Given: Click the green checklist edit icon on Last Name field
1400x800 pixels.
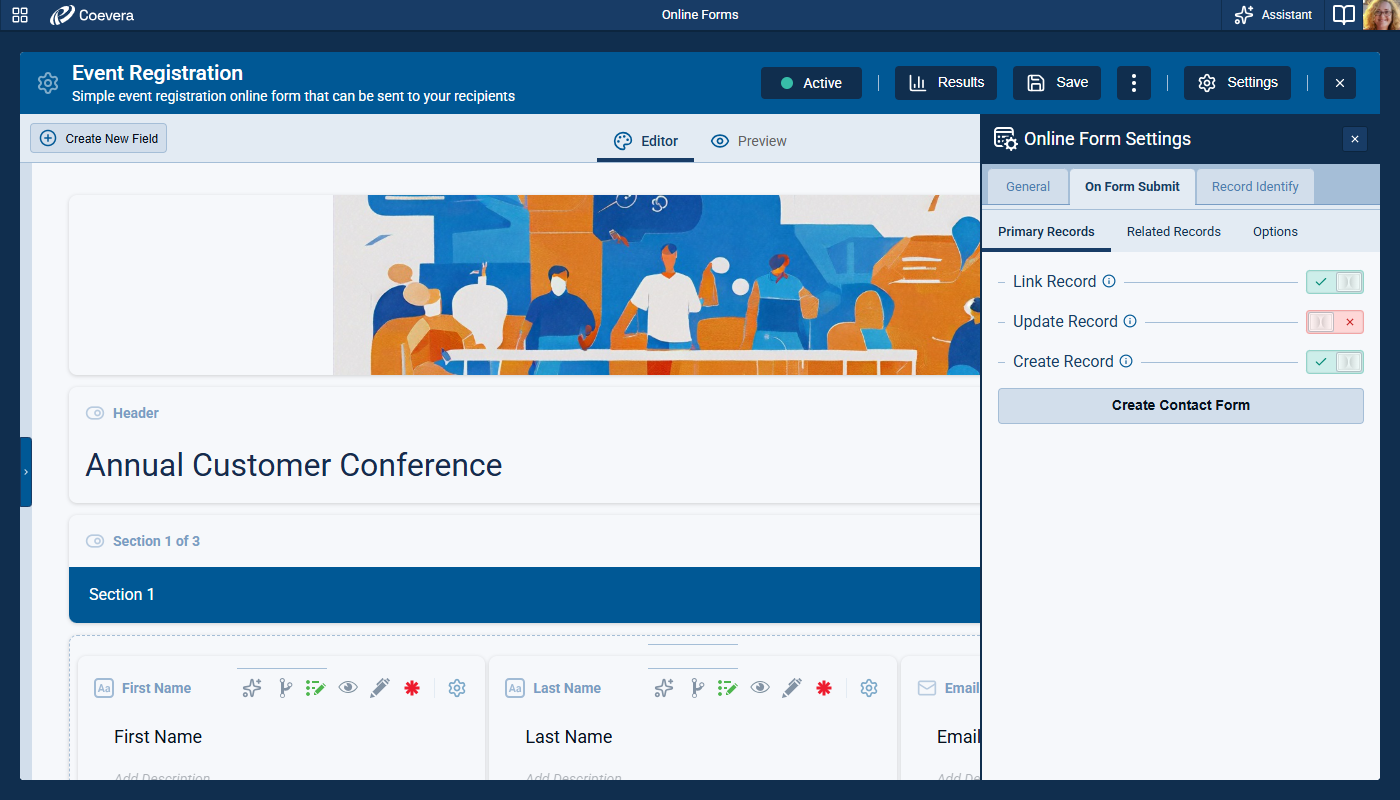Looking at the screenshot, I should pos(728,688).
